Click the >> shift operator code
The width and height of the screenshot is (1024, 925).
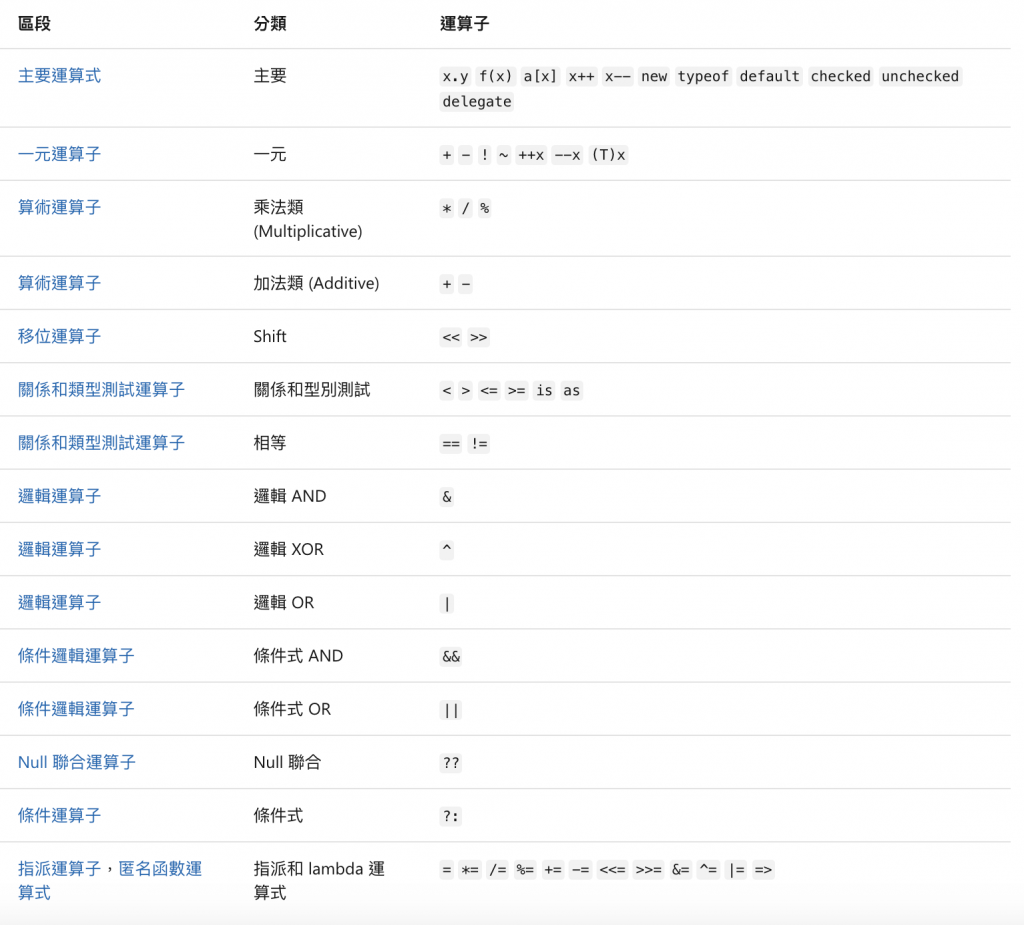click(x=479, y=338)
